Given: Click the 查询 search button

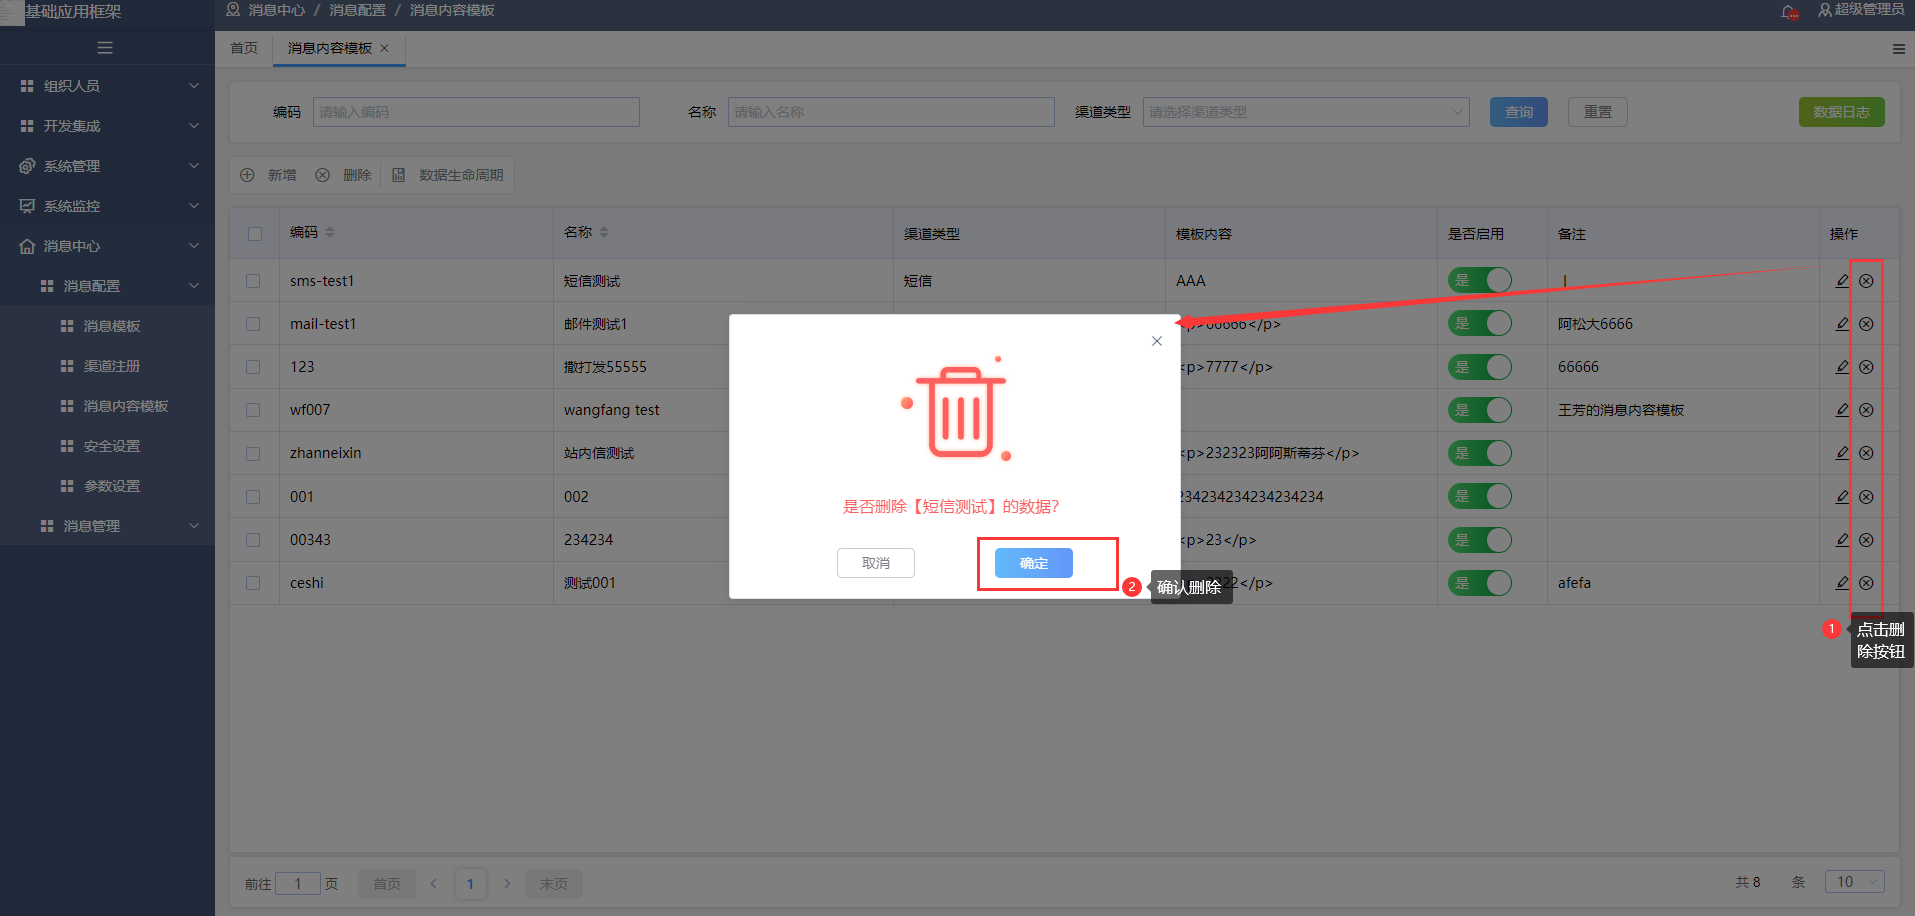Looking at the screenshot, I should (x=1519, y=112).
